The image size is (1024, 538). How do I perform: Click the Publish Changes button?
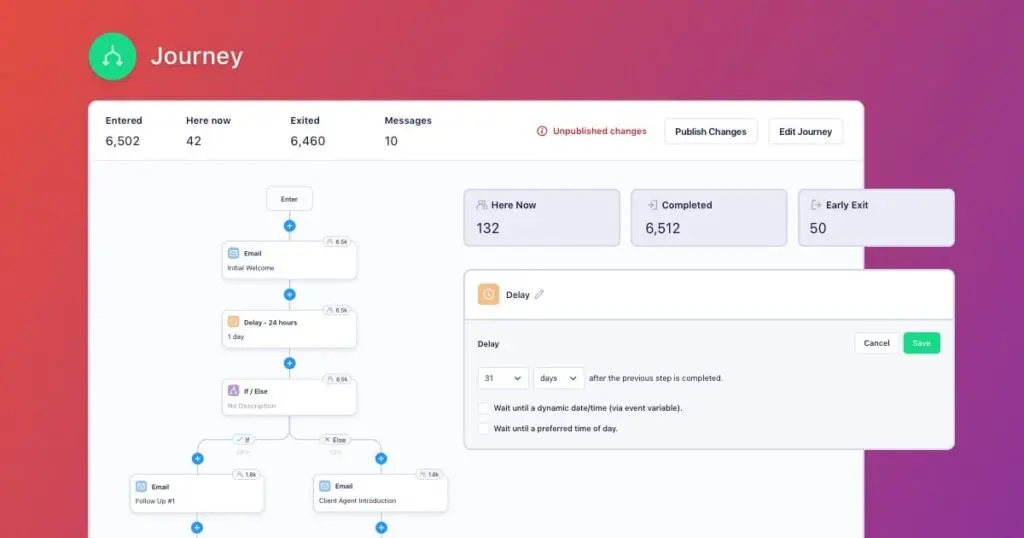coord(711,131)
